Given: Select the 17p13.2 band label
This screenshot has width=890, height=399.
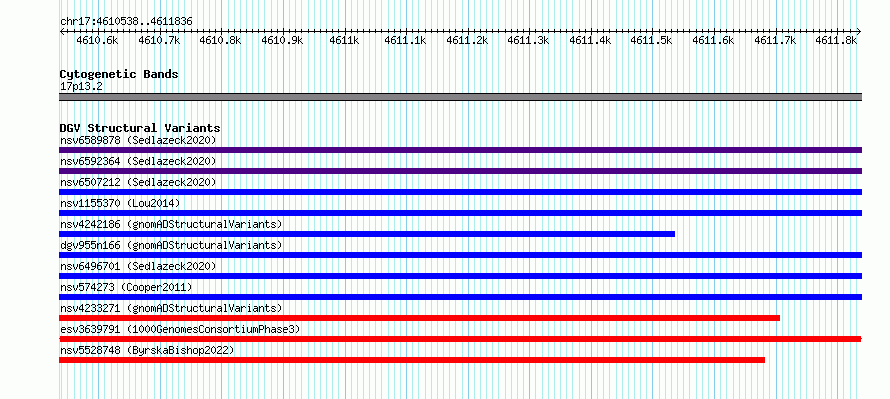Looking at the screenshot, I should tap(81, 87).
